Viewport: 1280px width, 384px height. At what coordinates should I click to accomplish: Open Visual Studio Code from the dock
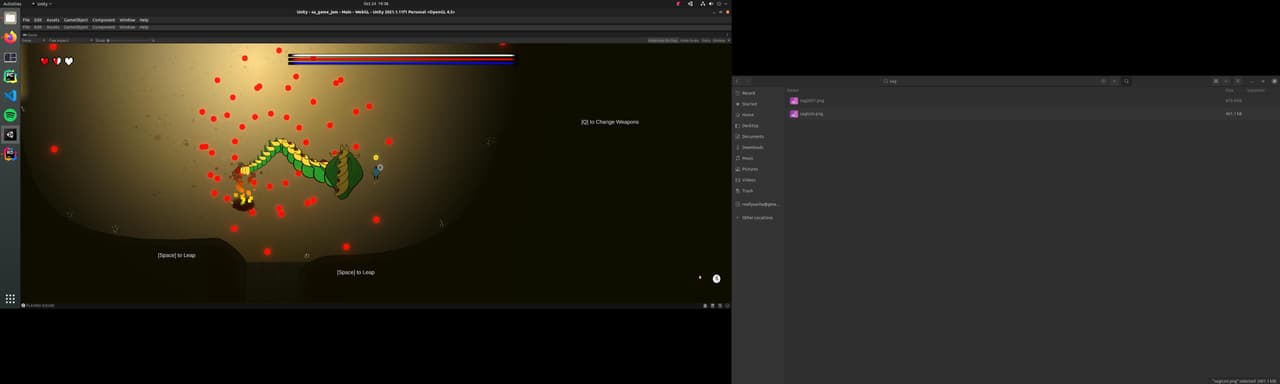click(10, 96)
